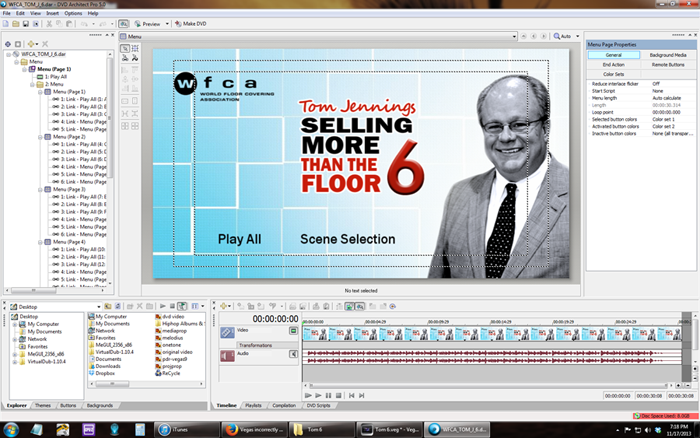Image resolution: width=700 pixels, height=438 pixels.
Task: Select the Dropbox folder in Explorer list
Action: [101, 373]
